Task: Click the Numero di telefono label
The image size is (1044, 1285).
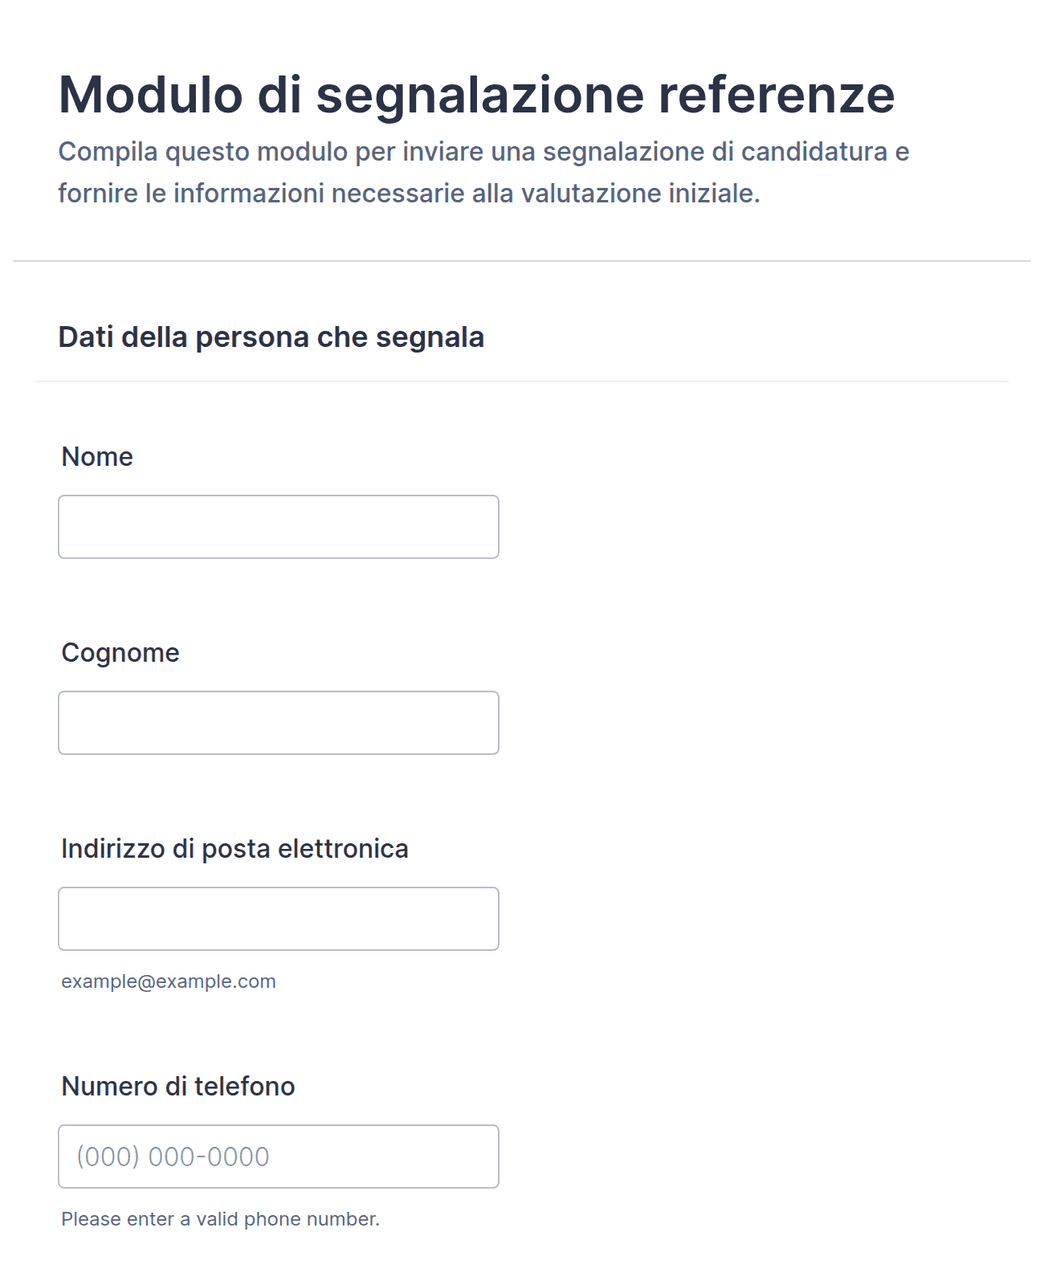Action: [178, 1086]
